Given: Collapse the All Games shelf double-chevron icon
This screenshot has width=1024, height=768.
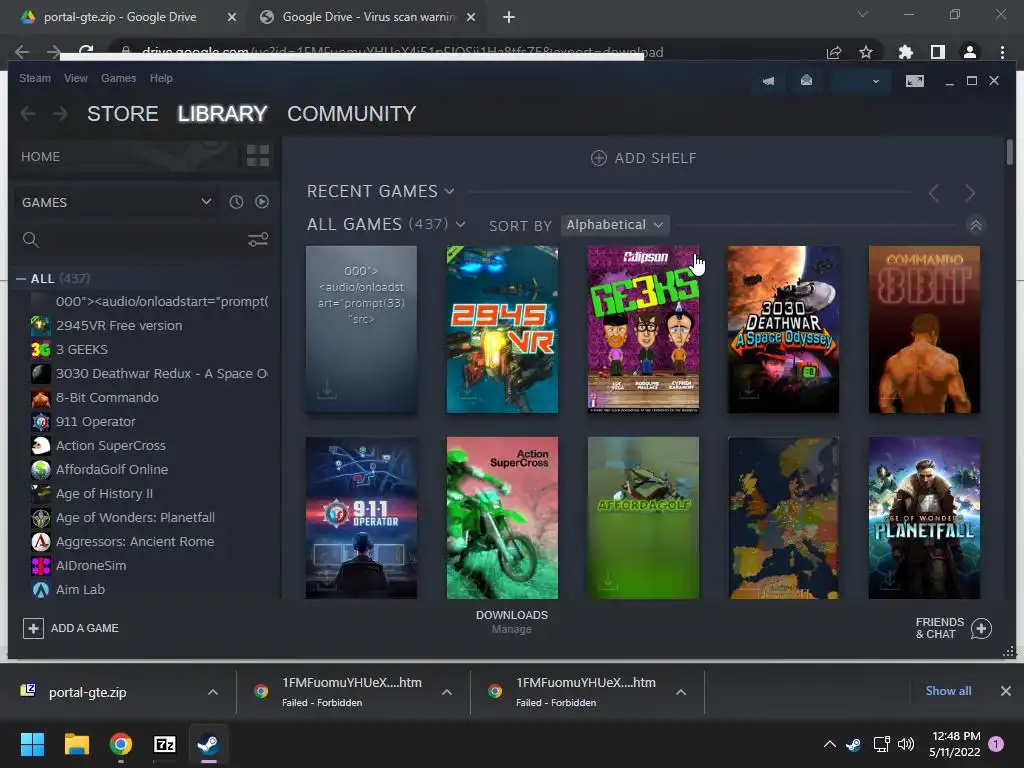Looking at the screenshot, I should (x=976, y=225).
